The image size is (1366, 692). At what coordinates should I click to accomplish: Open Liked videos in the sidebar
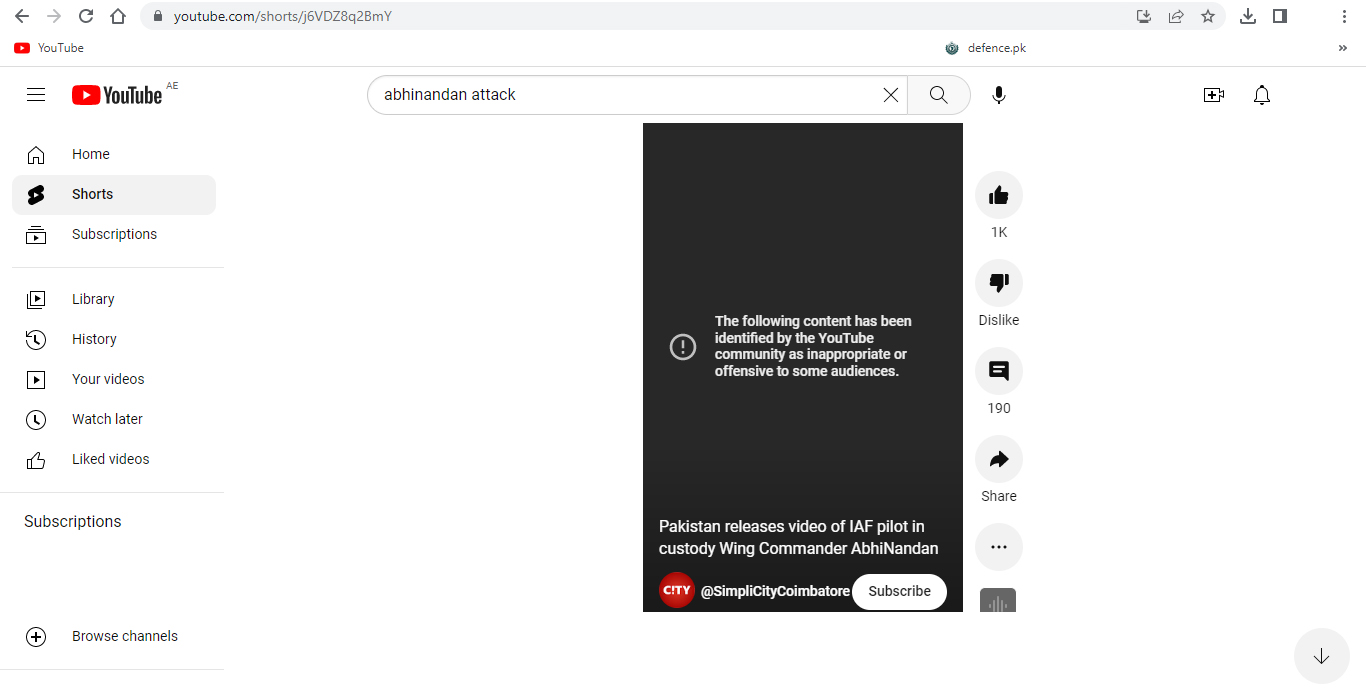[x=114, y=459]
